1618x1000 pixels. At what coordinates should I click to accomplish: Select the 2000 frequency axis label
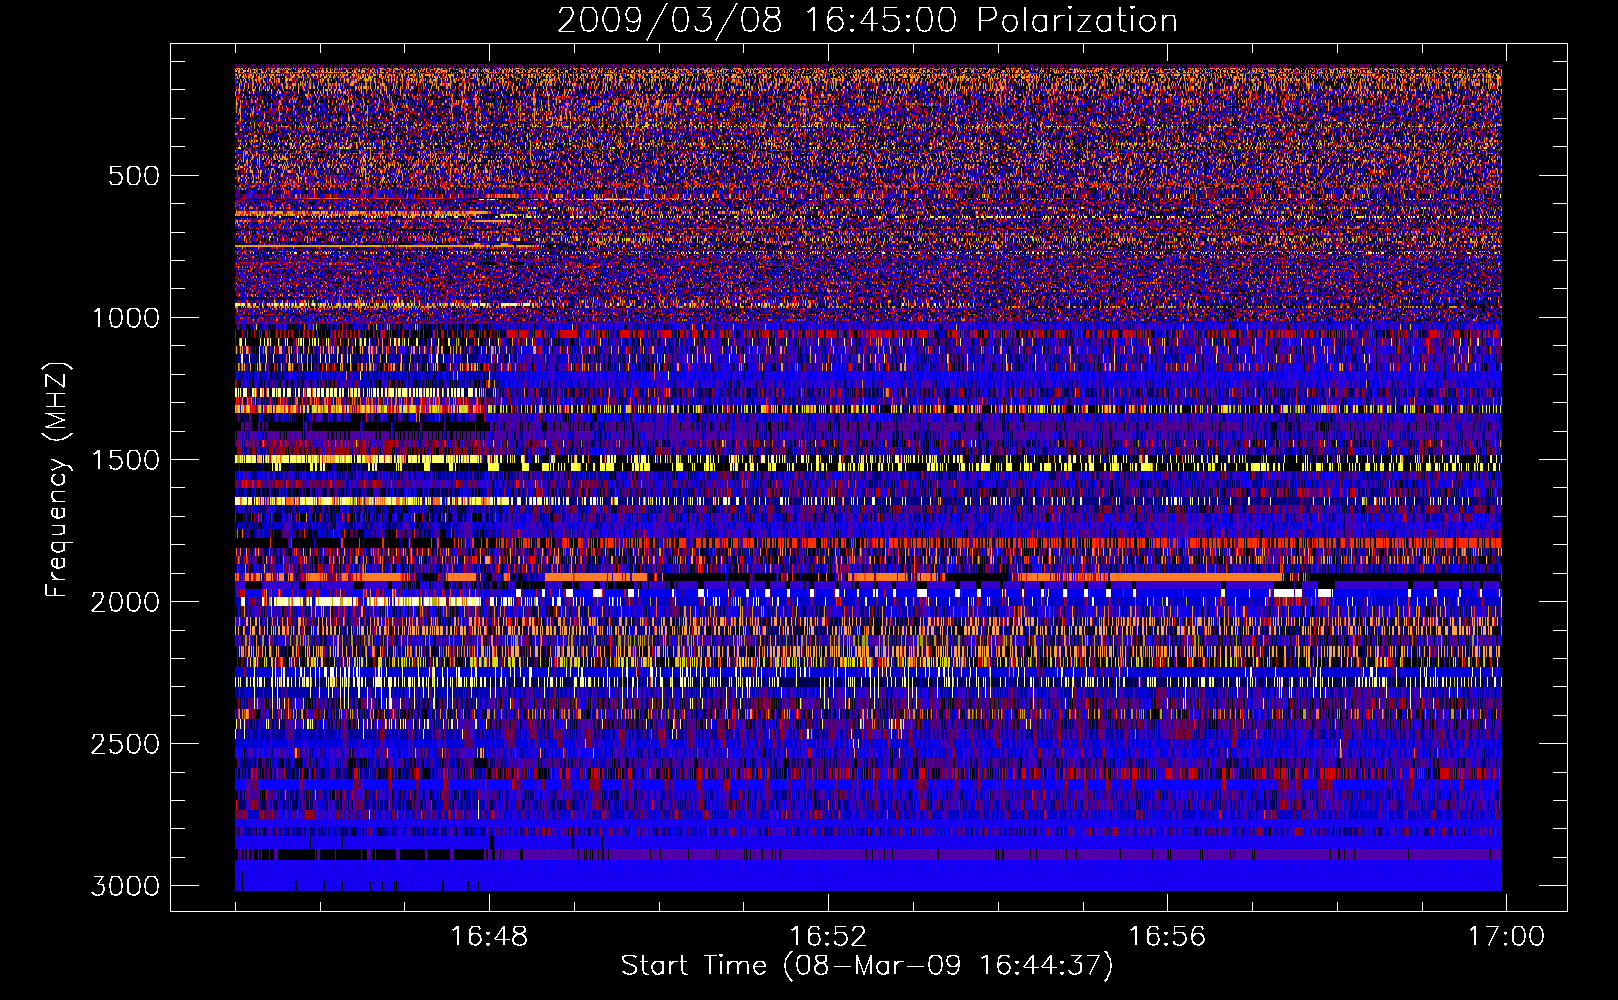click(x=125, y=602)
